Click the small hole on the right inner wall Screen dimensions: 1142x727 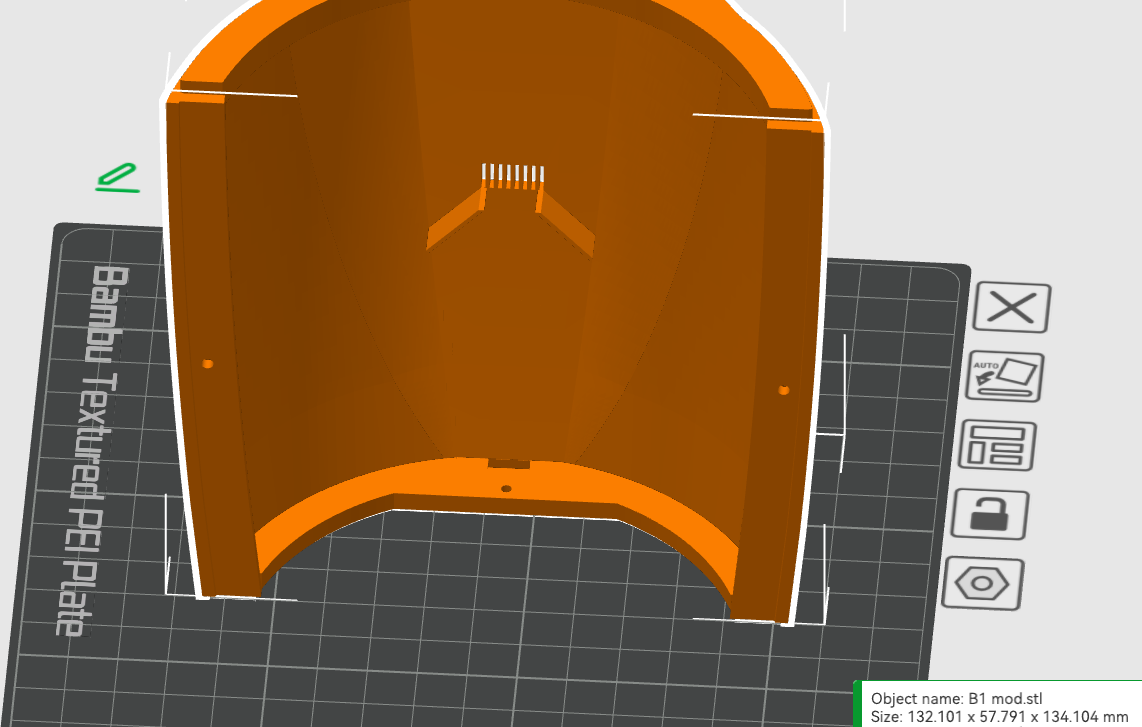click(784, 390)
